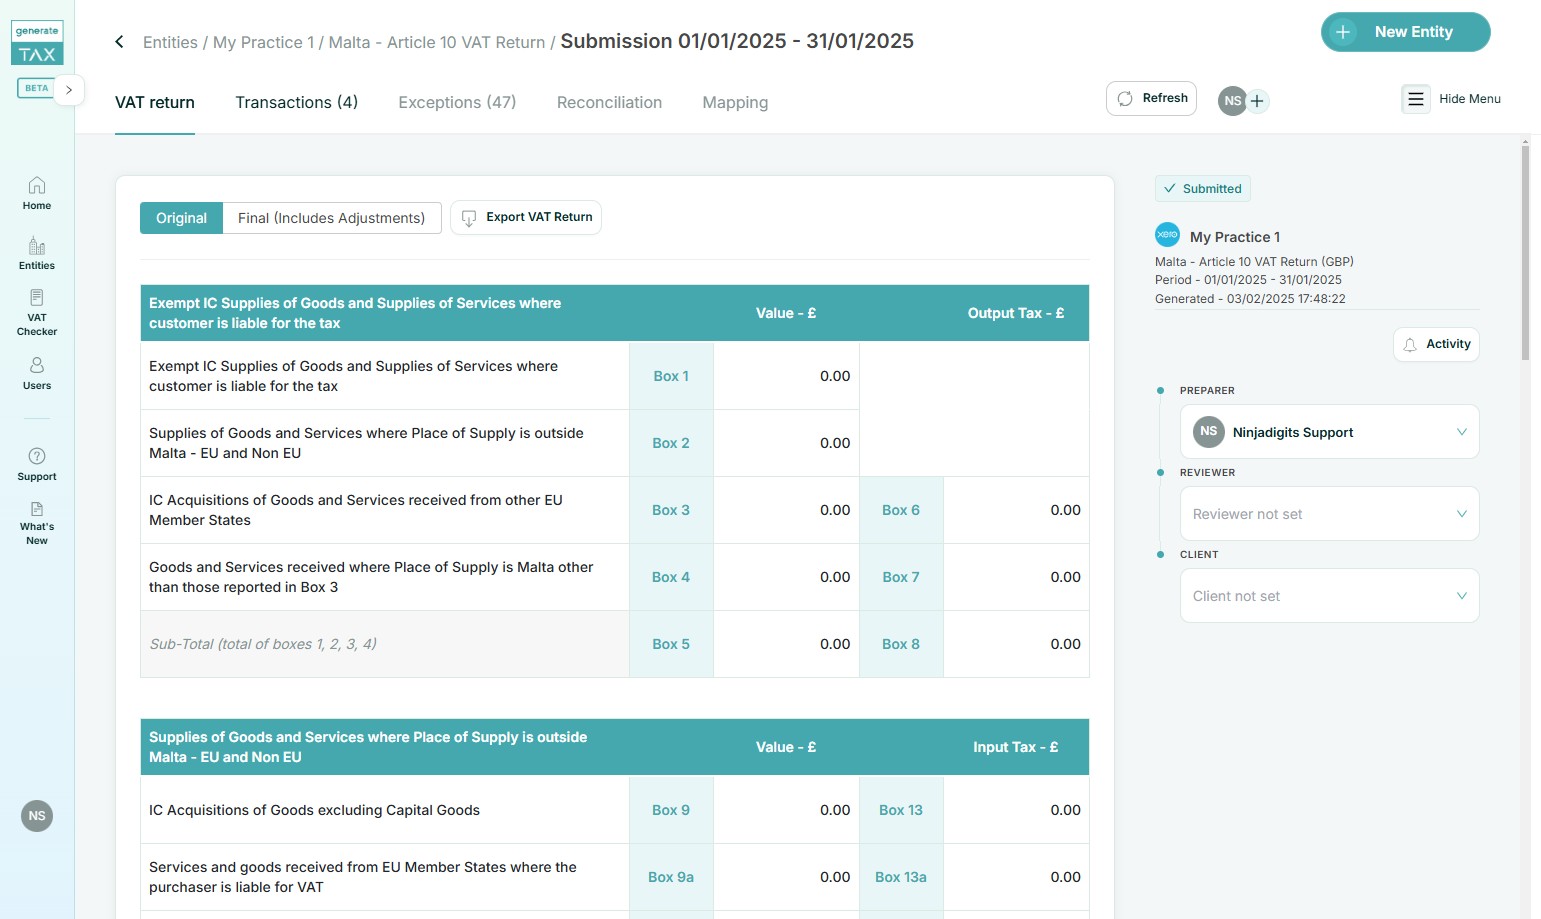Click the back arrow beside breadcrumbs
Image resolution: width=1541 pixels, height=919 pixels.
119,42
